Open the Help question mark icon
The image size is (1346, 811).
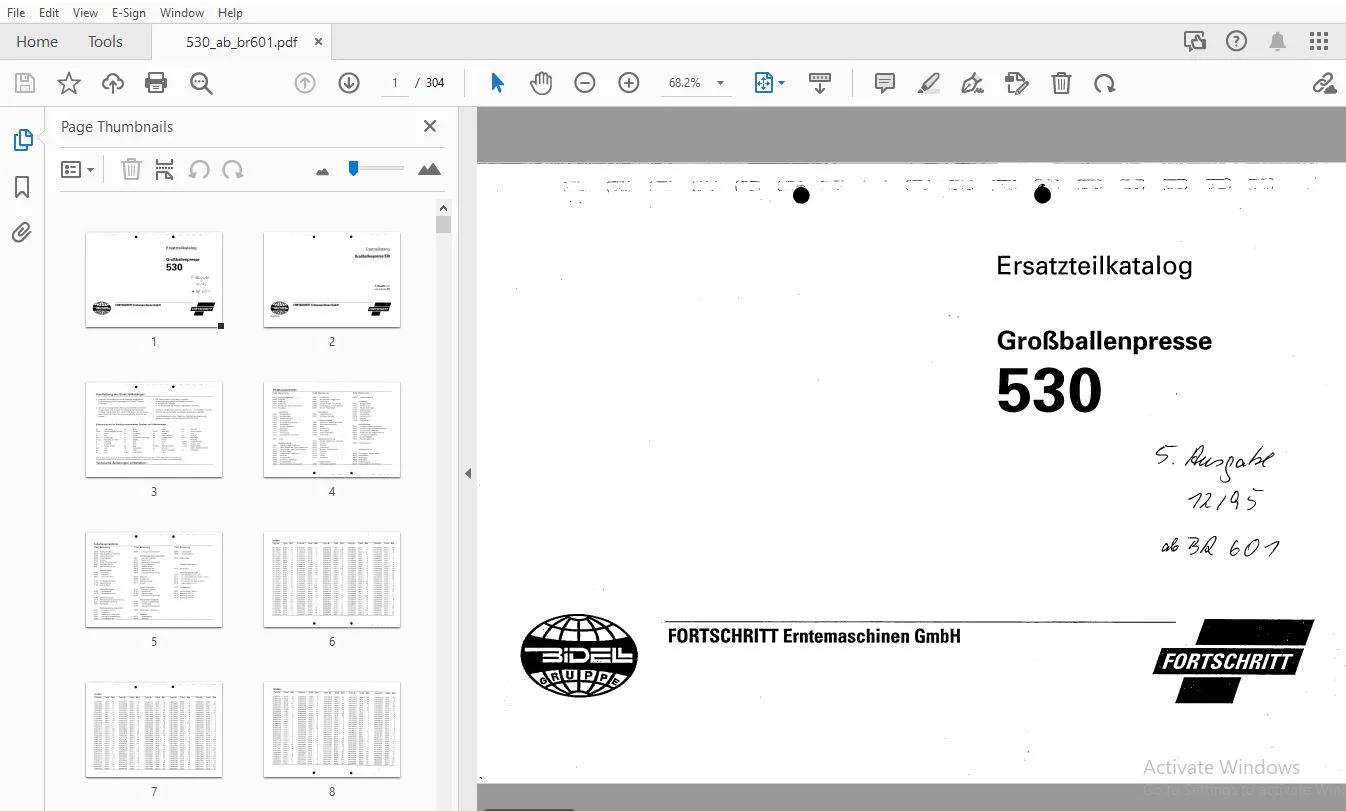[1237, 41]
